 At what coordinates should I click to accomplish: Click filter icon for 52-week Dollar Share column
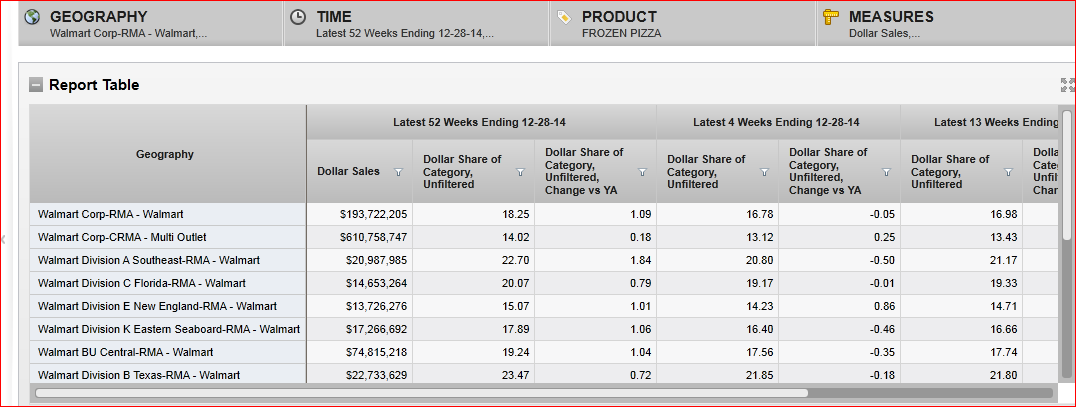click(x=520, y=172)
